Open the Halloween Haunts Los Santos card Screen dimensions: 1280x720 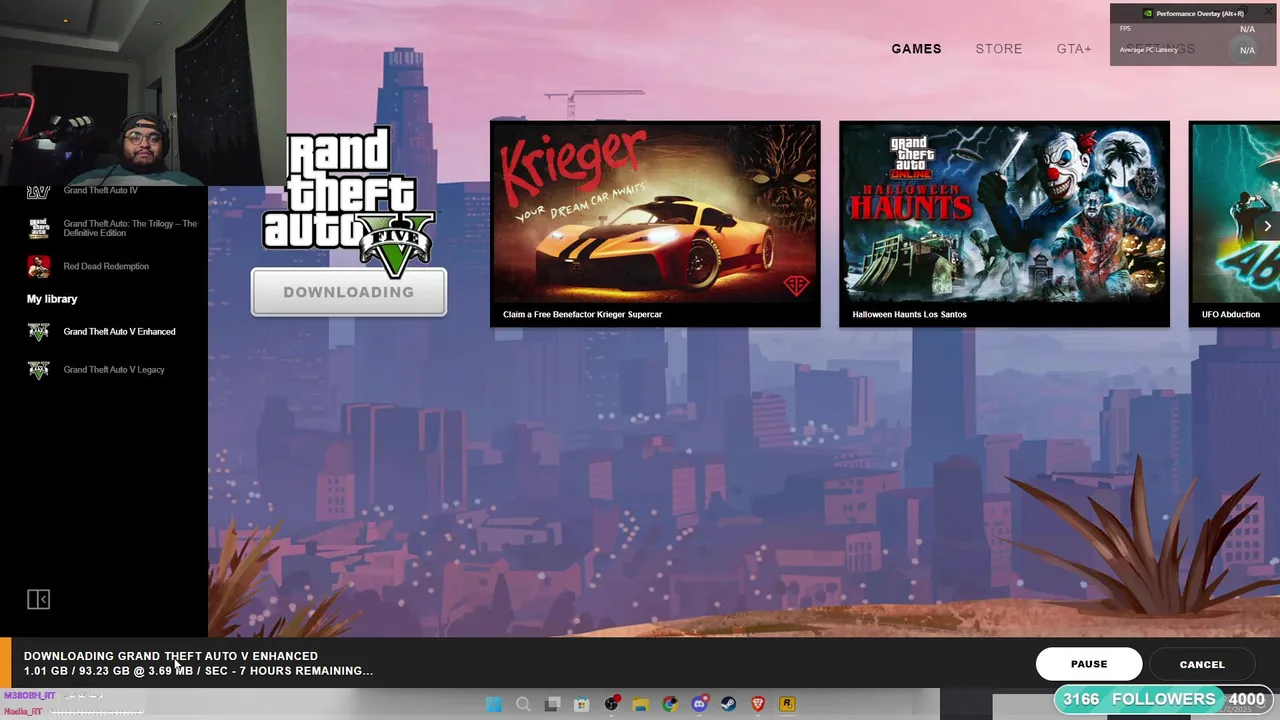[x=1004, y=224]
